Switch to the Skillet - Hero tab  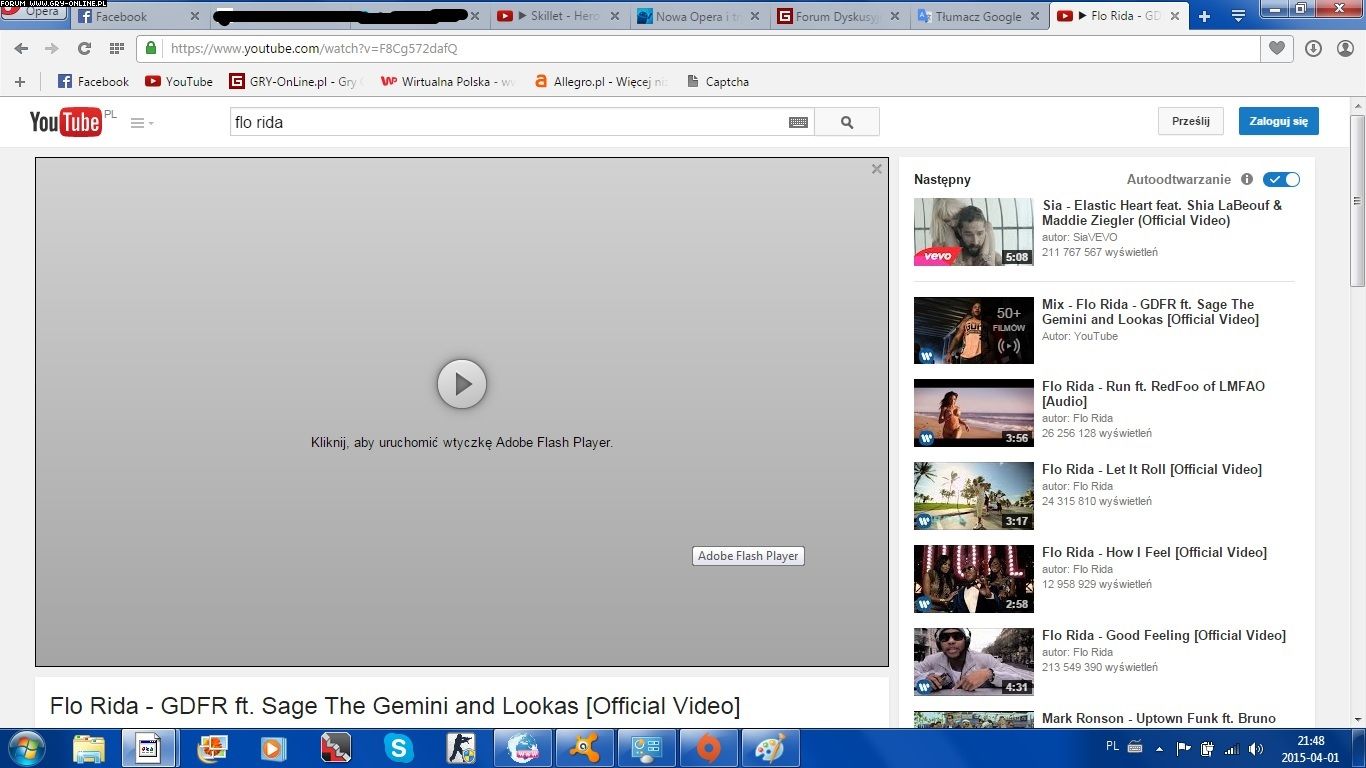(x=560, y=16)
